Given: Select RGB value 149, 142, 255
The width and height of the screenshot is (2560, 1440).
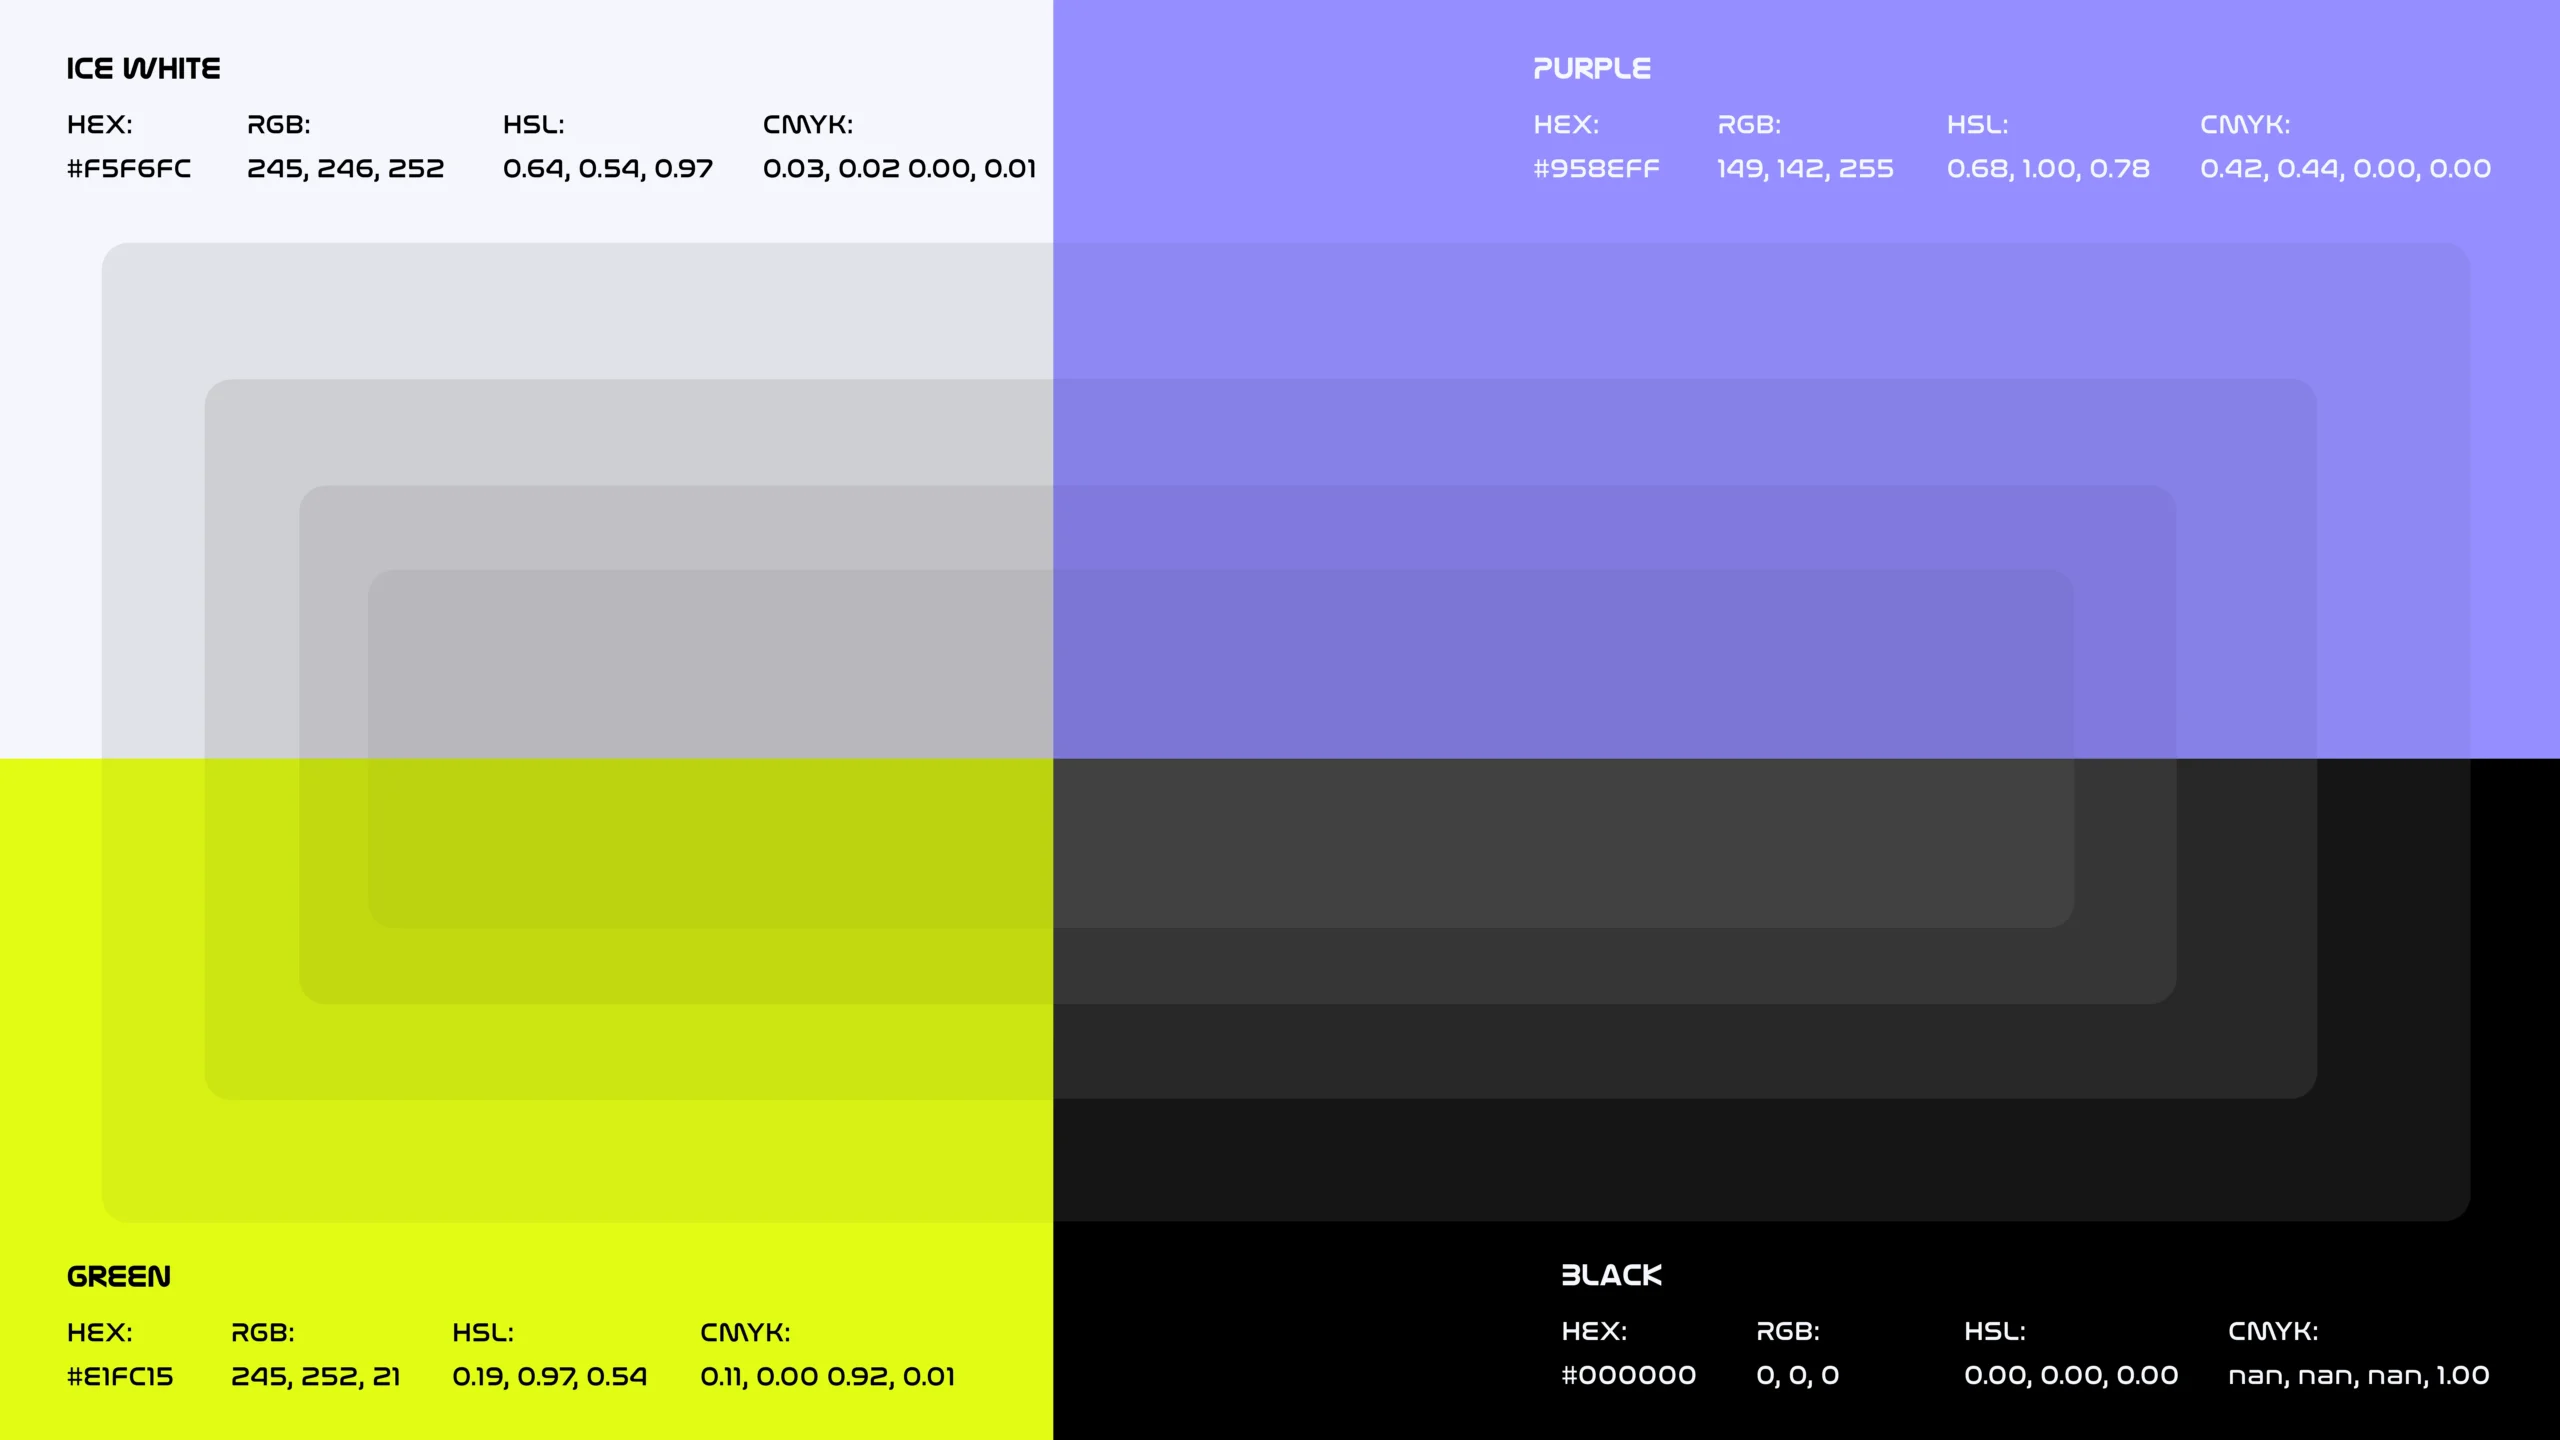Looking at the screenshot, I should (x=1805, y=168).
